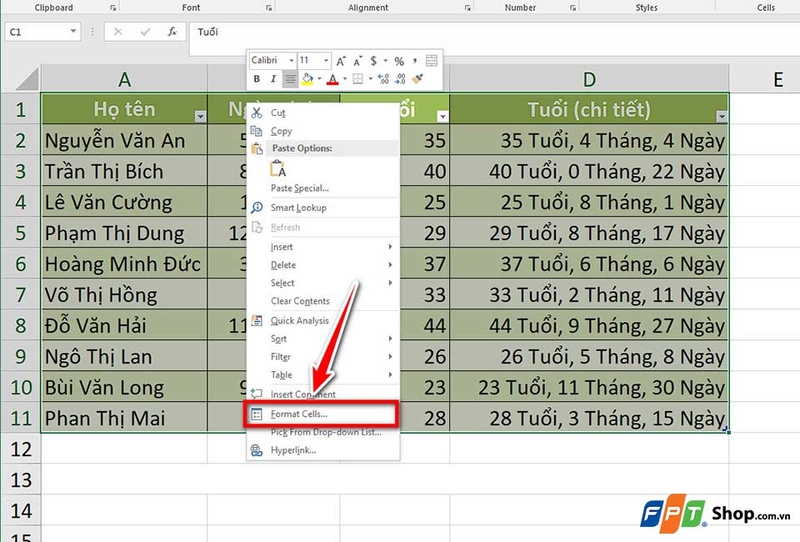800x542 pixels.
Task: Open the Tuổi column filter dropdown
Action: coord(442,117)
